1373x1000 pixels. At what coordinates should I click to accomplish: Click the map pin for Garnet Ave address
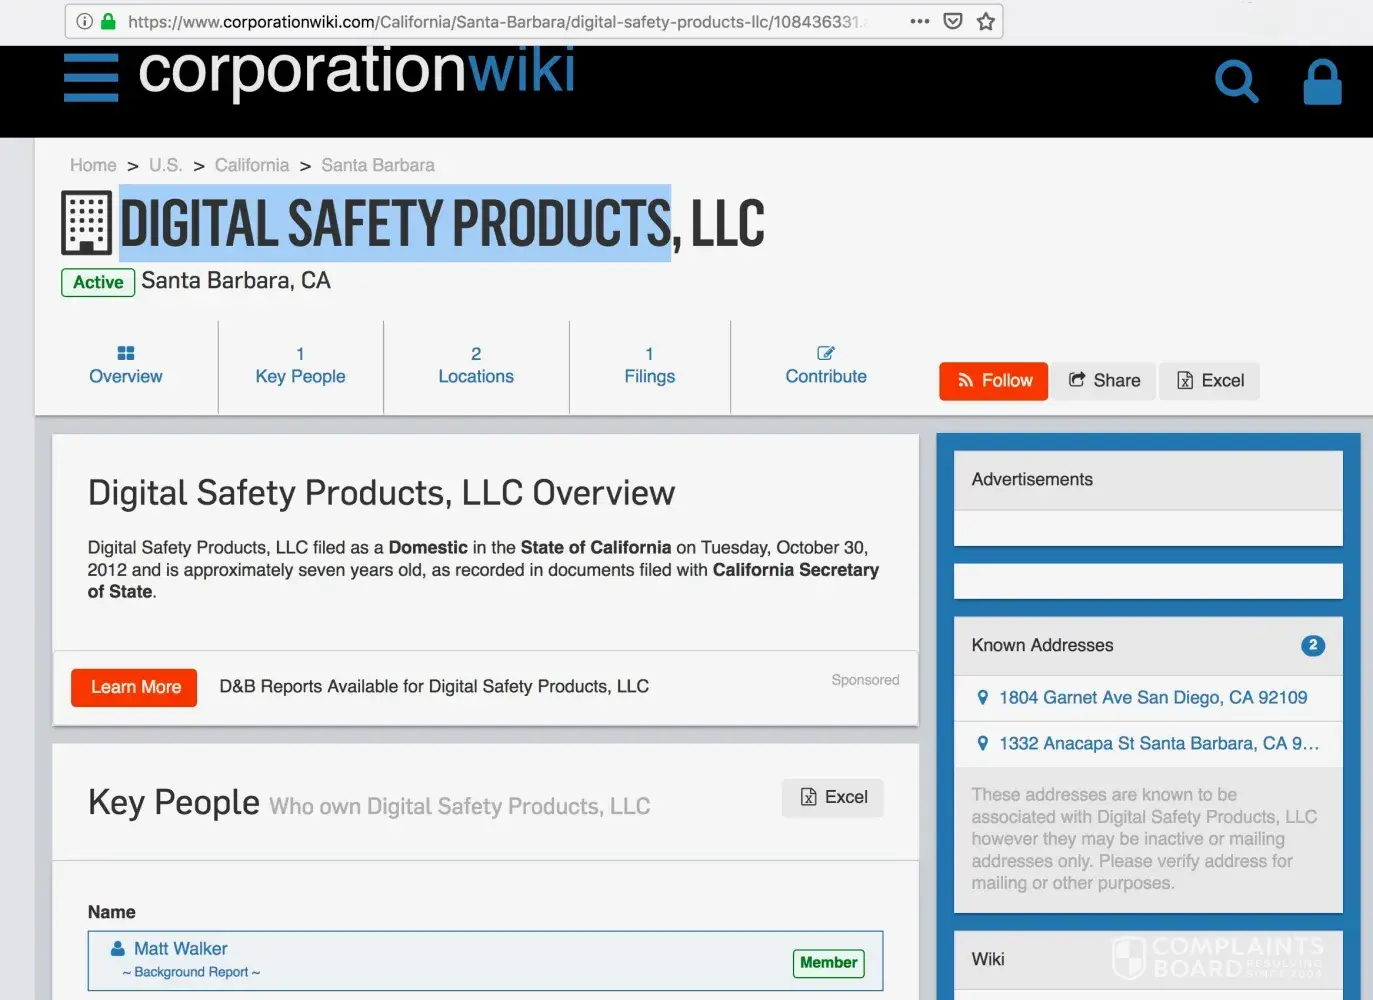point(982,698)
